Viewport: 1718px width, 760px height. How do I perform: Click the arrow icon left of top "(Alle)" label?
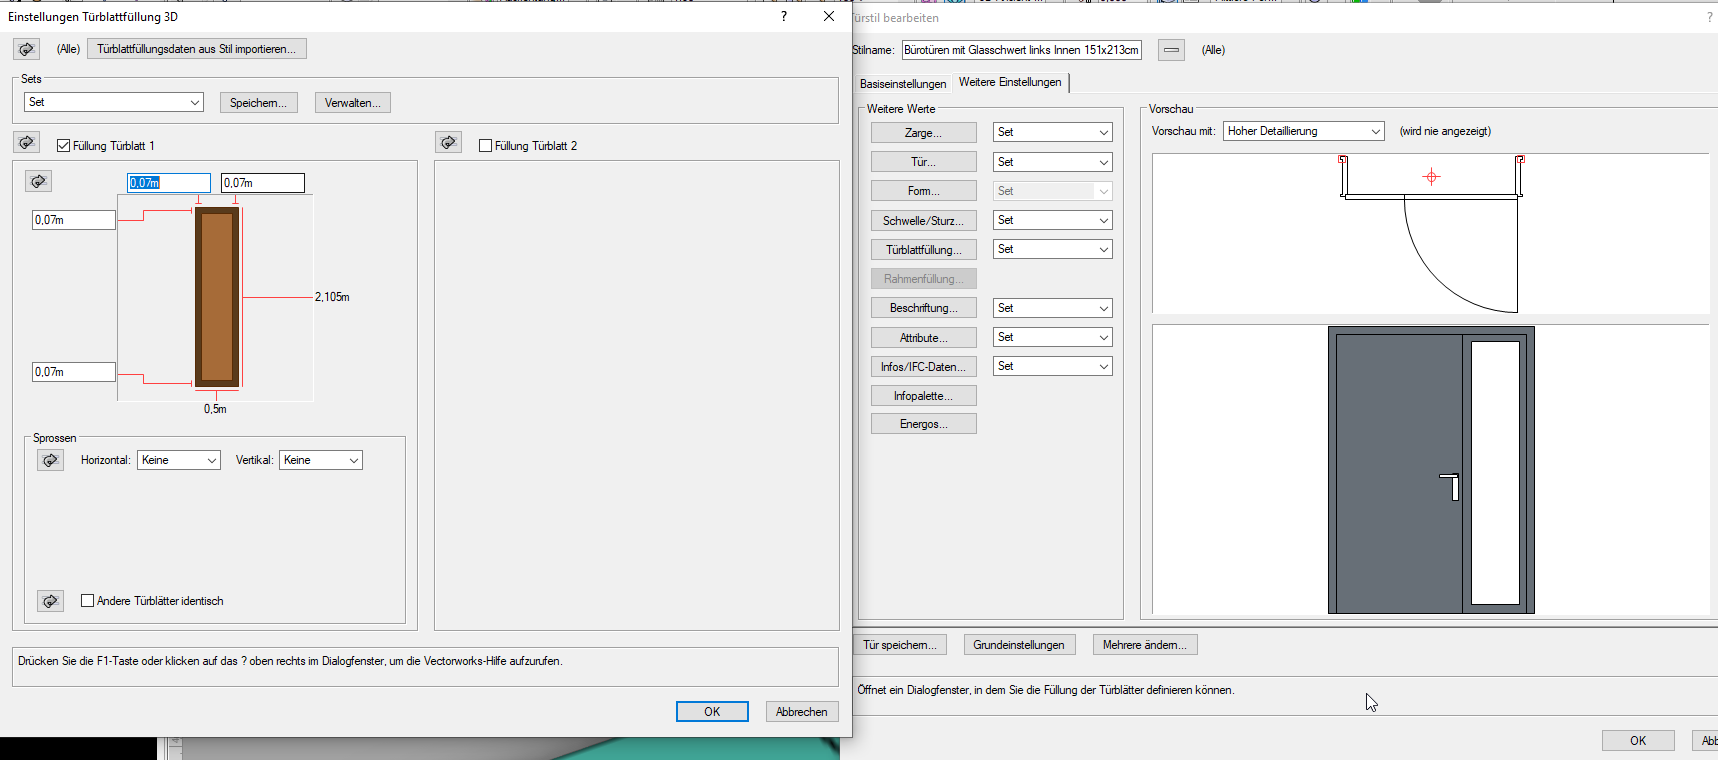pos(26,49)
